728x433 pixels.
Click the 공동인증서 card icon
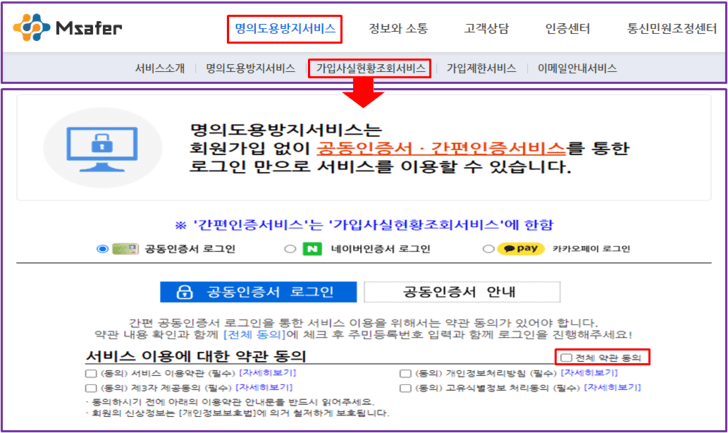pyautogui.click(x=125, y=249)
